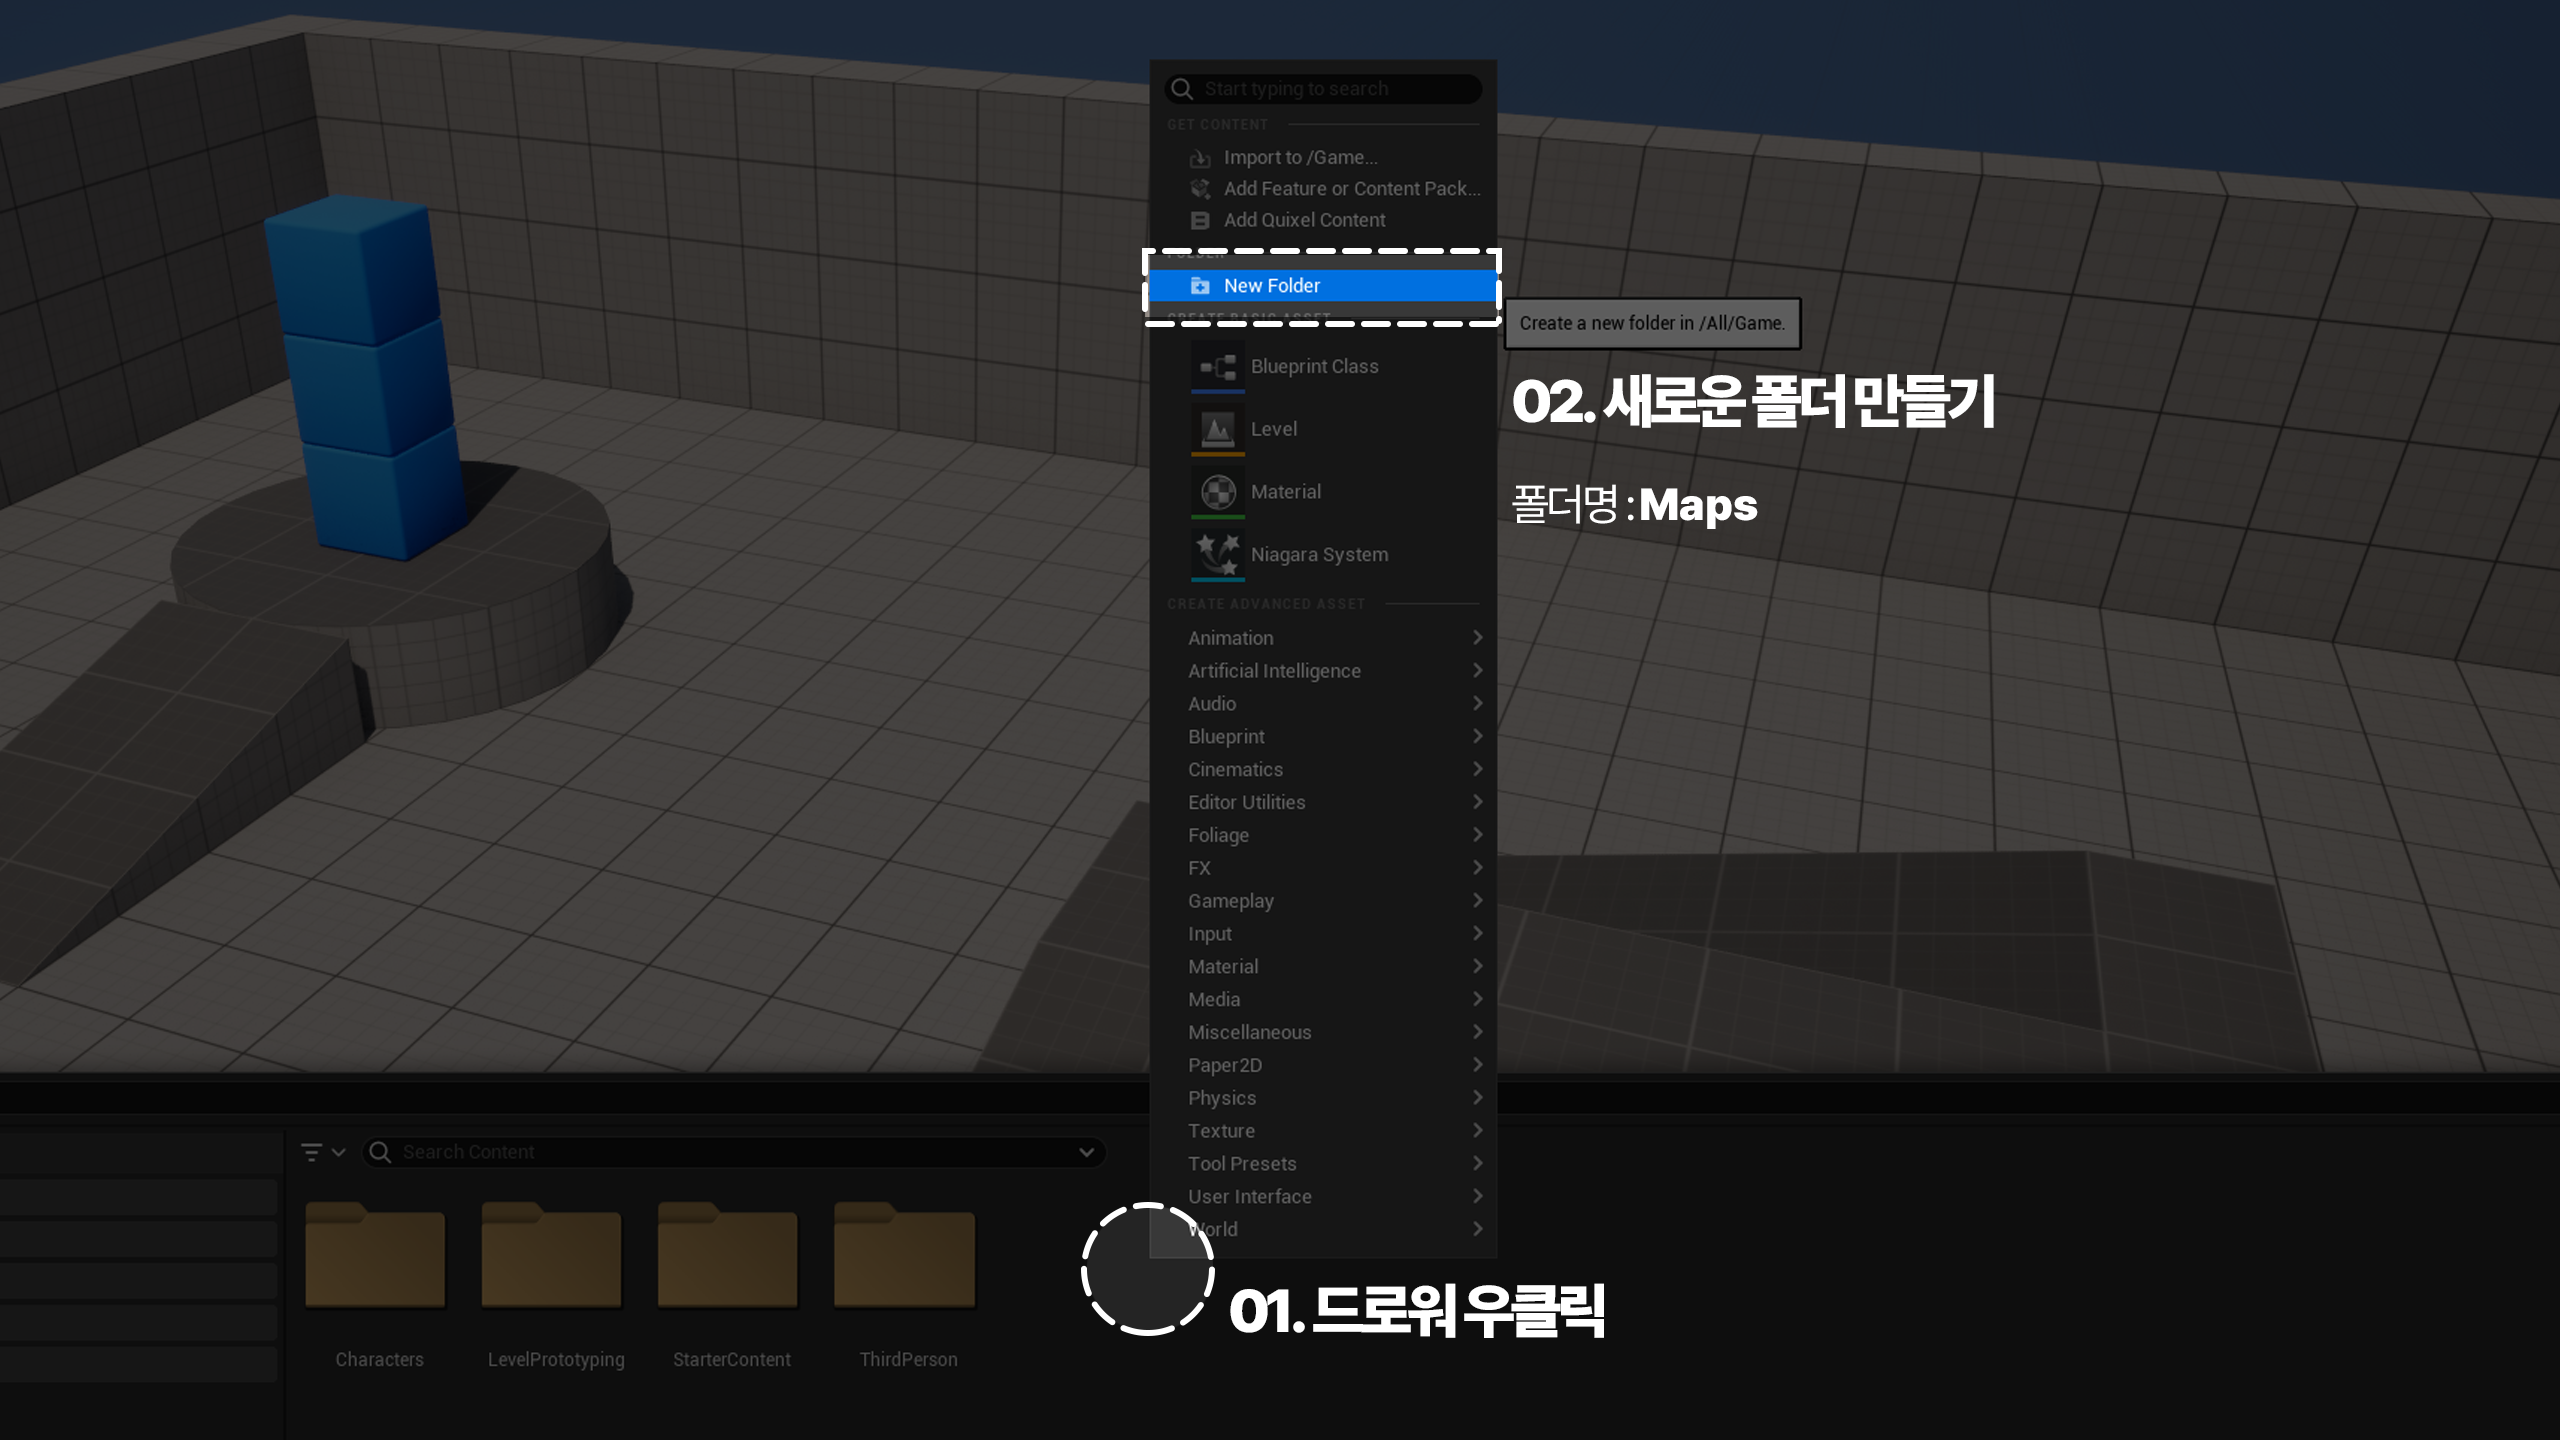Click the Search Content input field
This screenshot has width=2560, height=1440.
point(734,1152)
